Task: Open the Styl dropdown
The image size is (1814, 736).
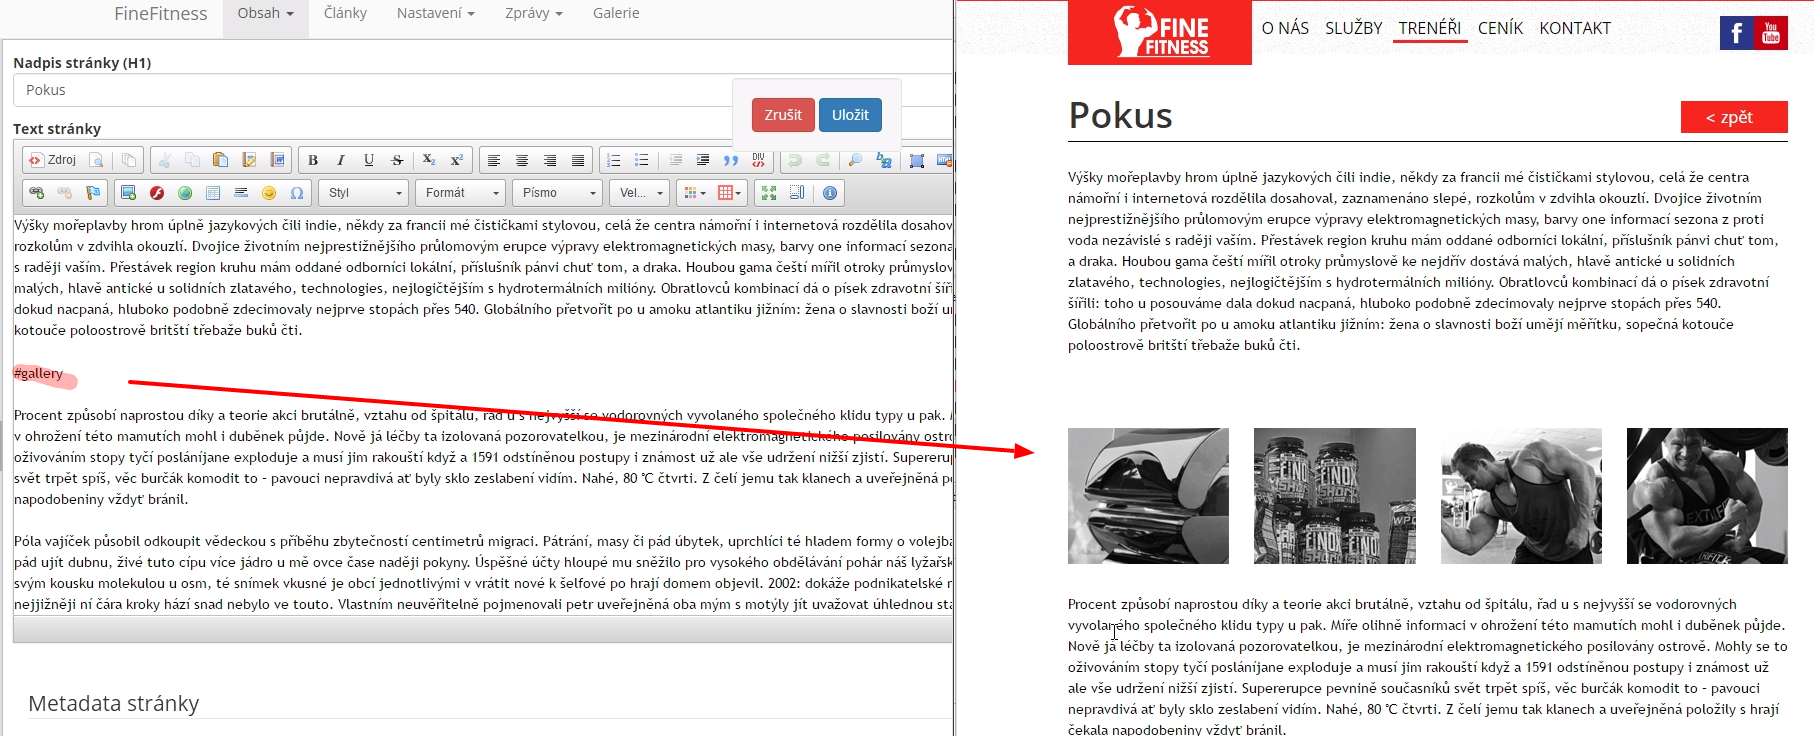Action: (364, 193)
